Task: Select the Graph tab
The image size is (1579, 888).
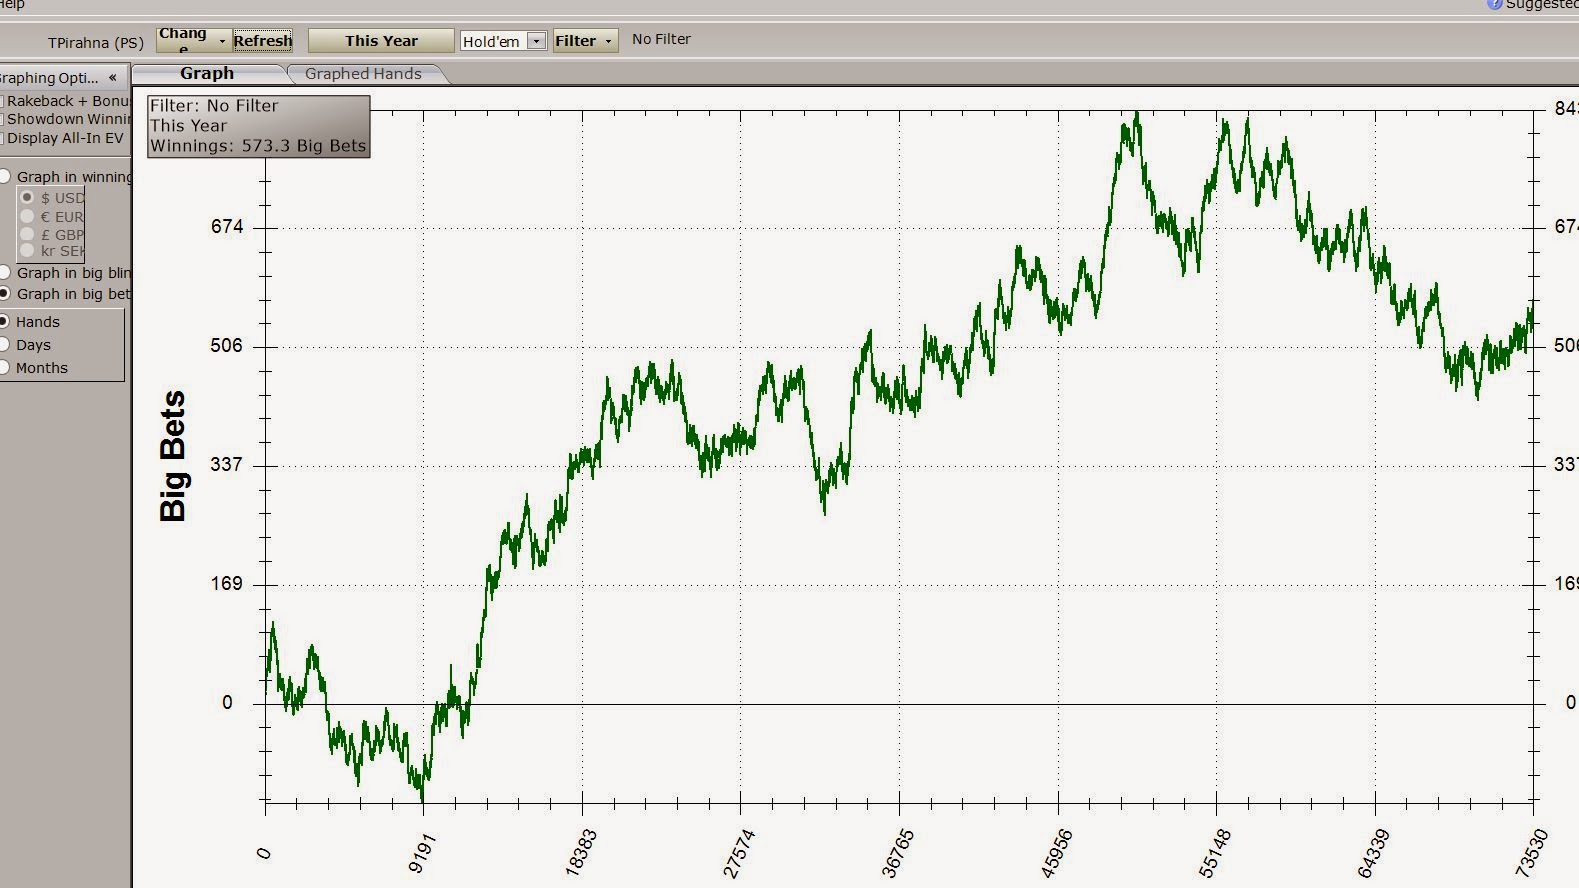Action: (207, 74)
